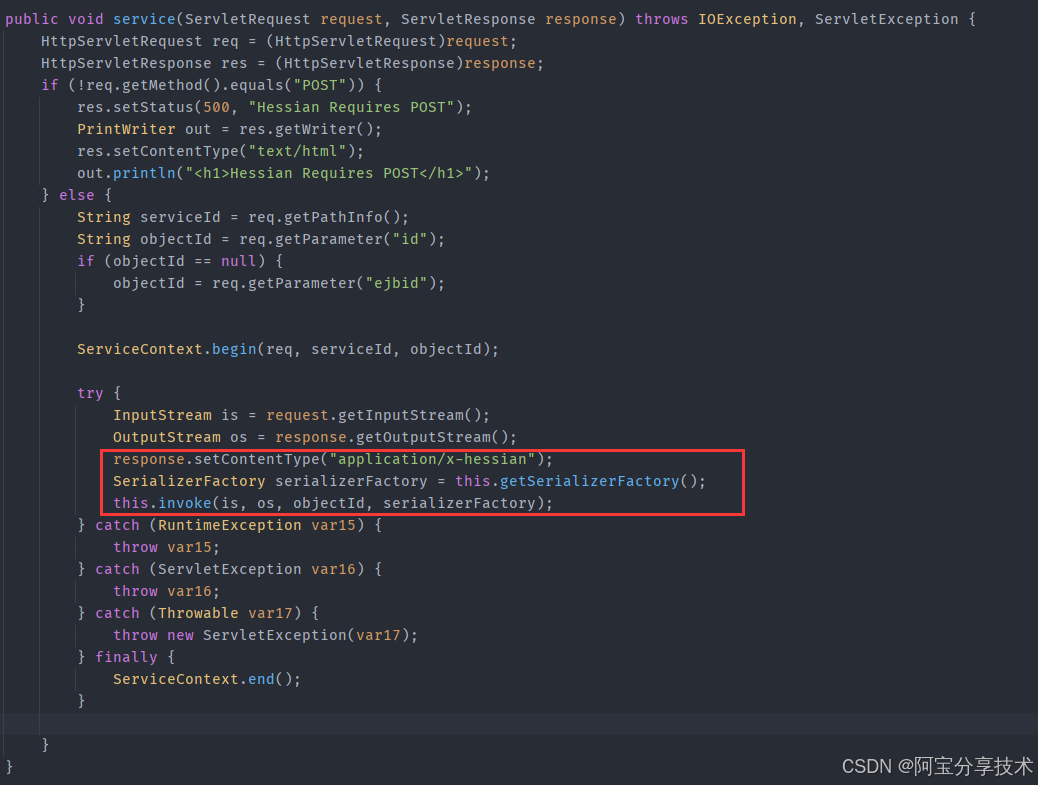1038x785 pixels.
Task: Click the InputStream is declaration
Action: [x=301, y=415]
